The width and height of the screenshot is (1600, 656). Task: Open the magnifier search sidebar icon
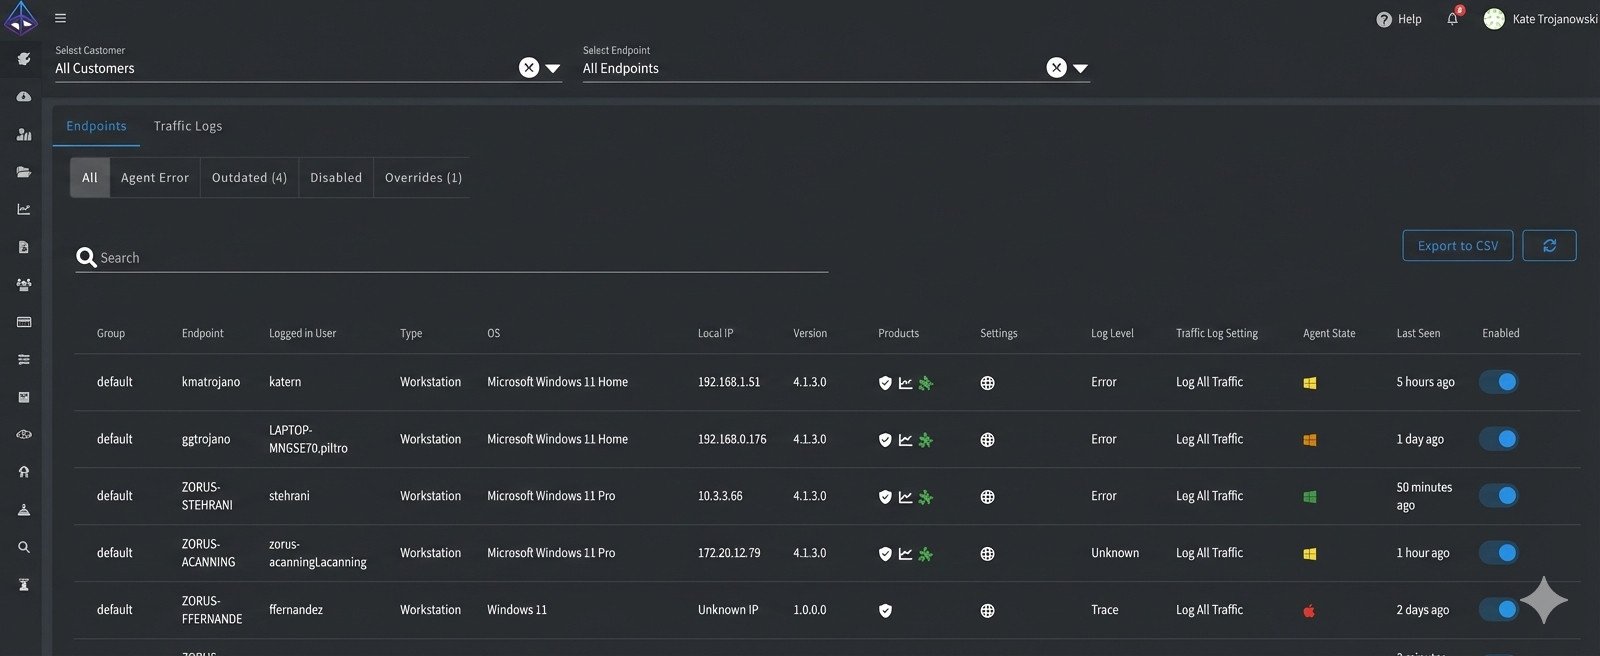(x=24, y=547)
